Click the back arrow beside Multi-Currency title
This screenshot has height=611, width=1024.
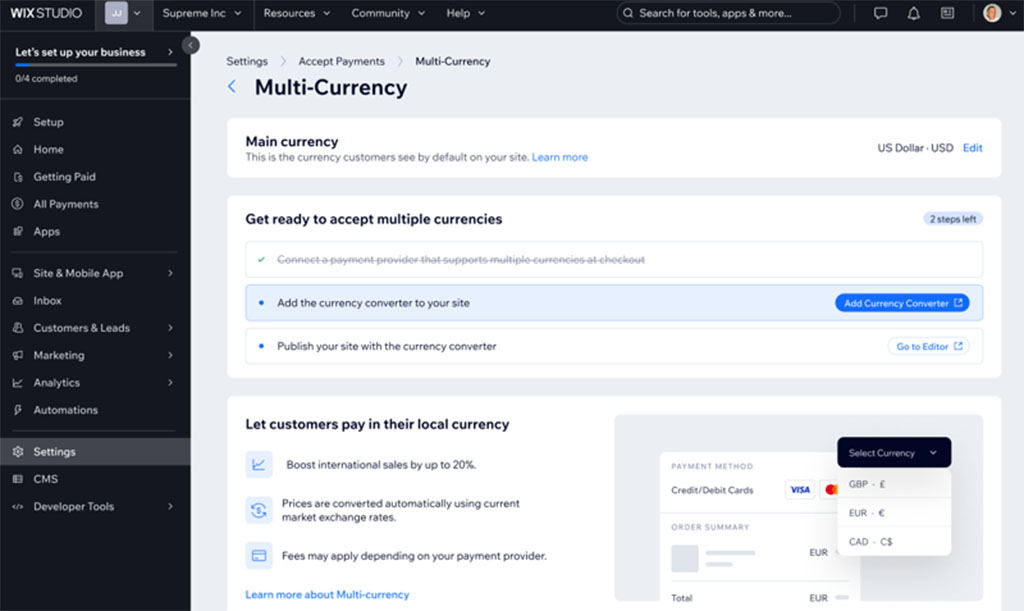[232, 86]
